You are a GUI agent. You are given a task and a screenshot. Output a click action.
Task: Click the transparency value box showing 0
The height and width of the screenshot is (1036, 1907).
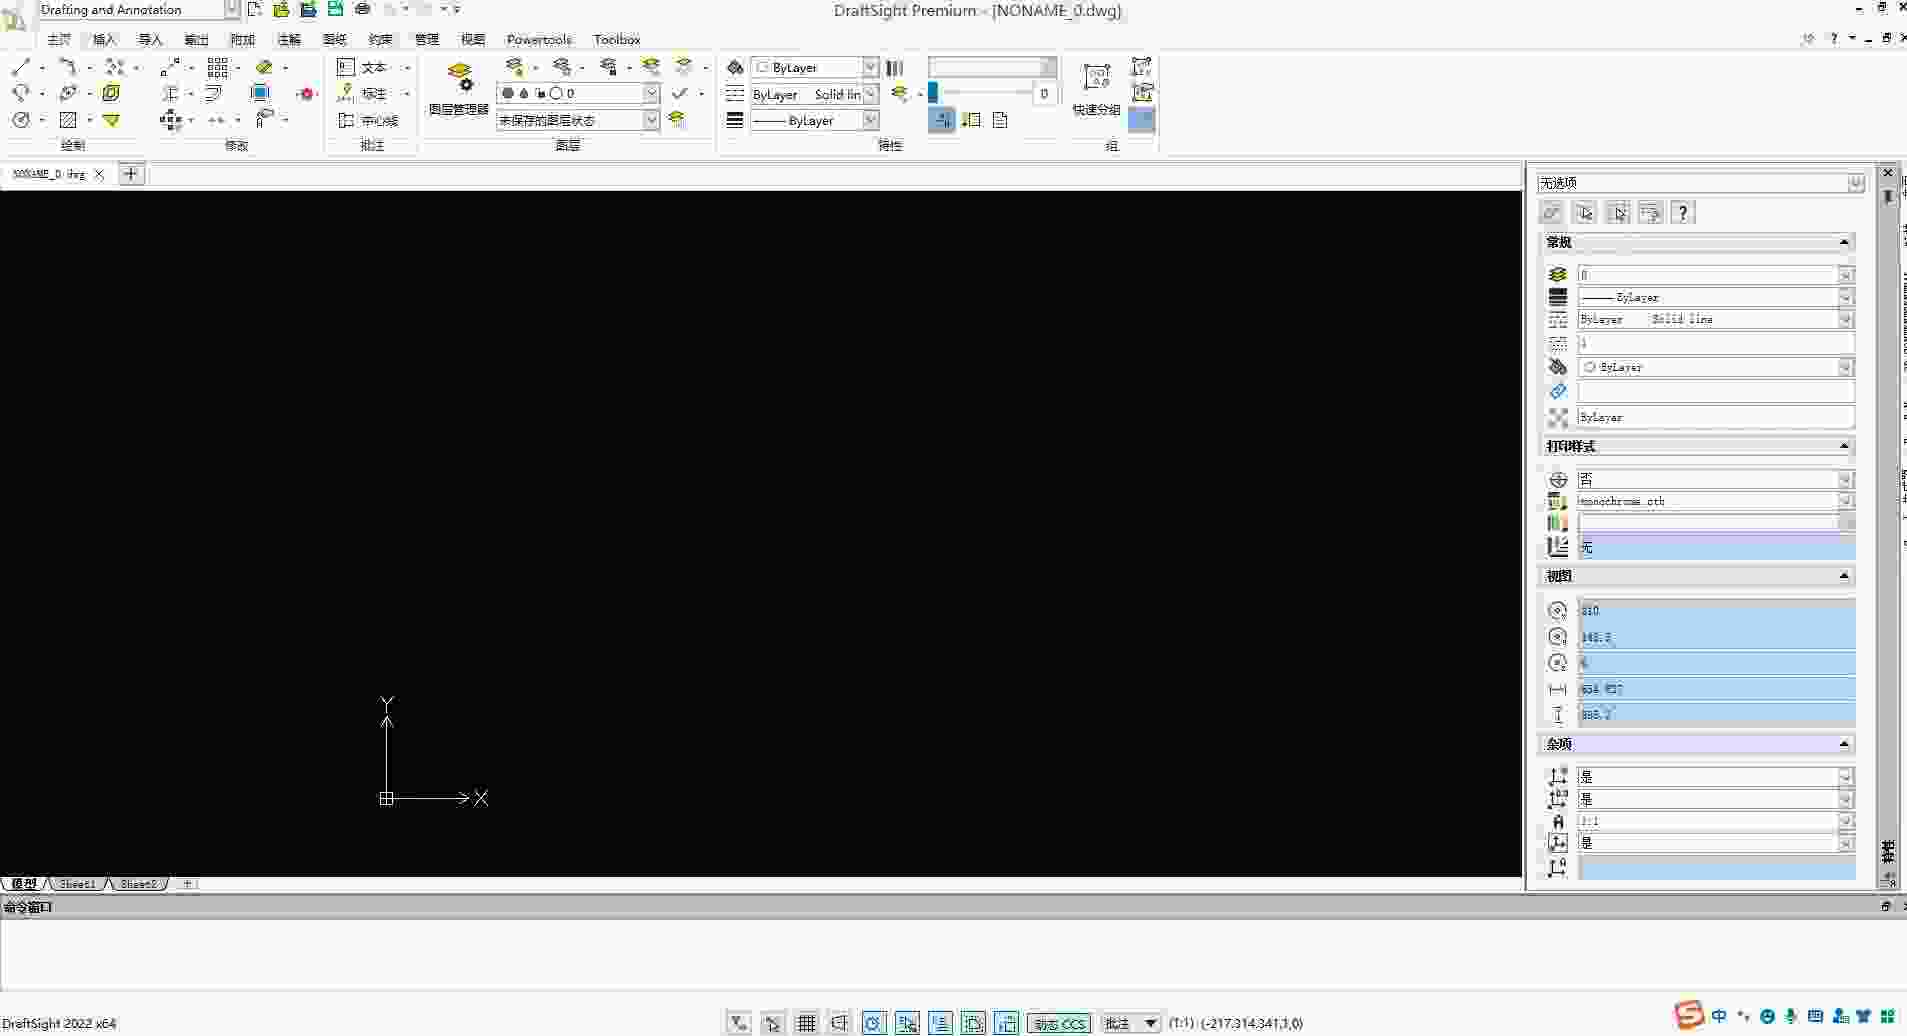(1044, 93)
